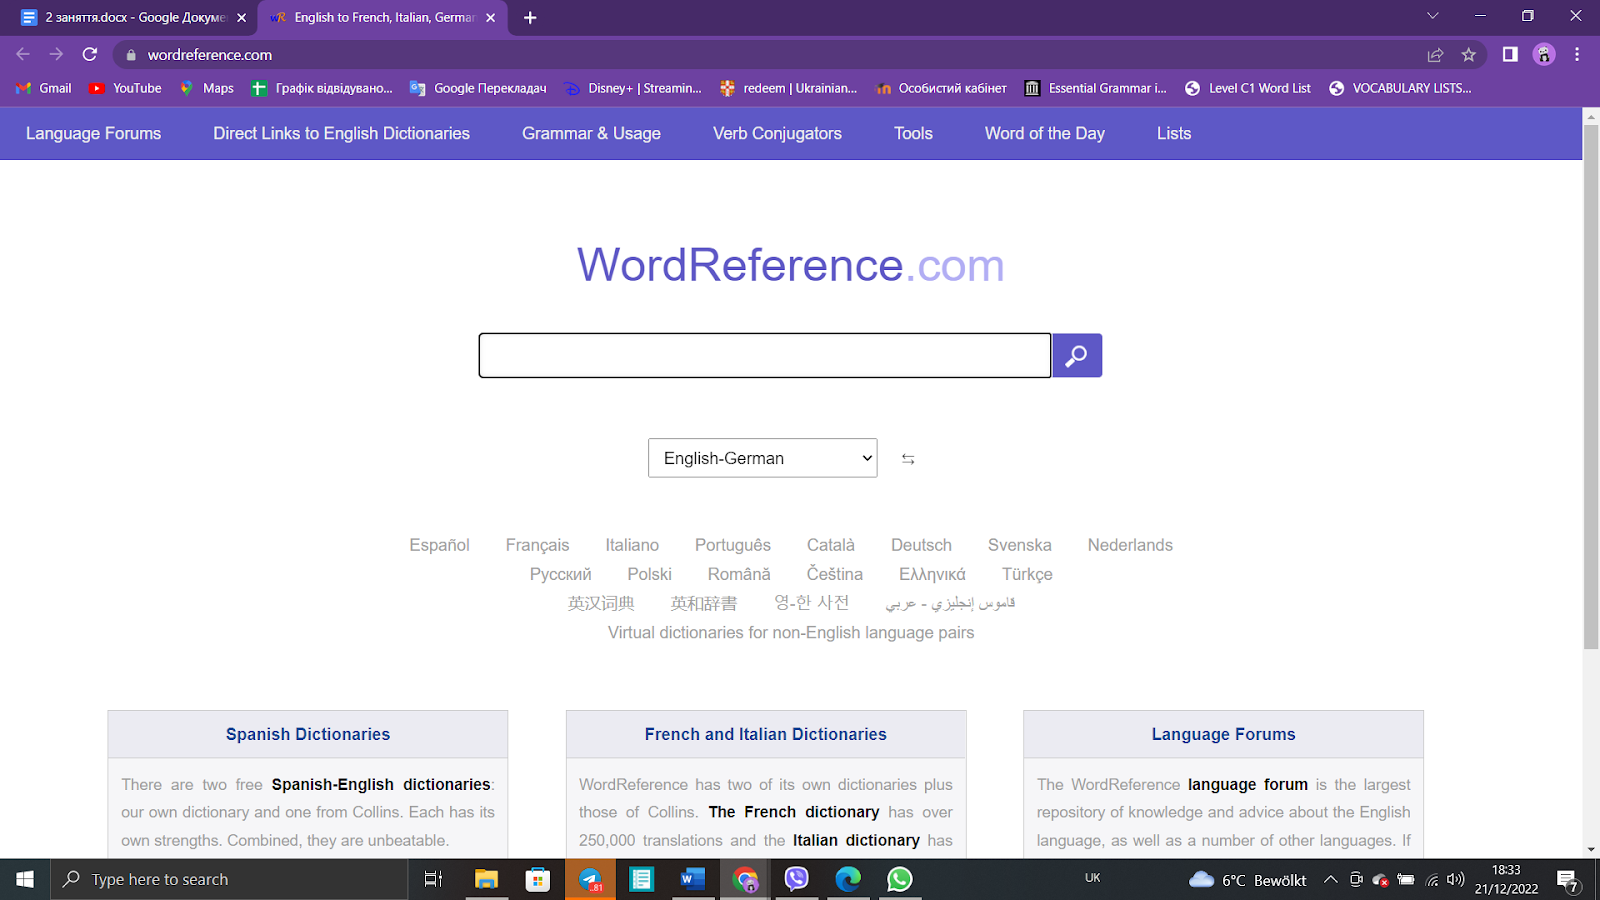
Task: Open Word of the Day menu
Action: tap(1044, 133)
